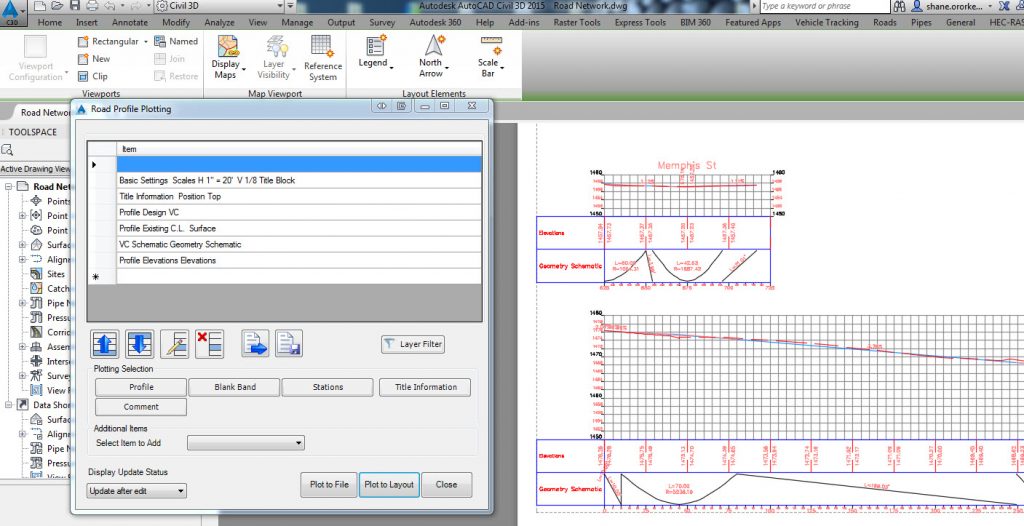Open the Vehicle Tracking ribbon tab
Viewport: 1024px width, 526px height.
(827, 22)
